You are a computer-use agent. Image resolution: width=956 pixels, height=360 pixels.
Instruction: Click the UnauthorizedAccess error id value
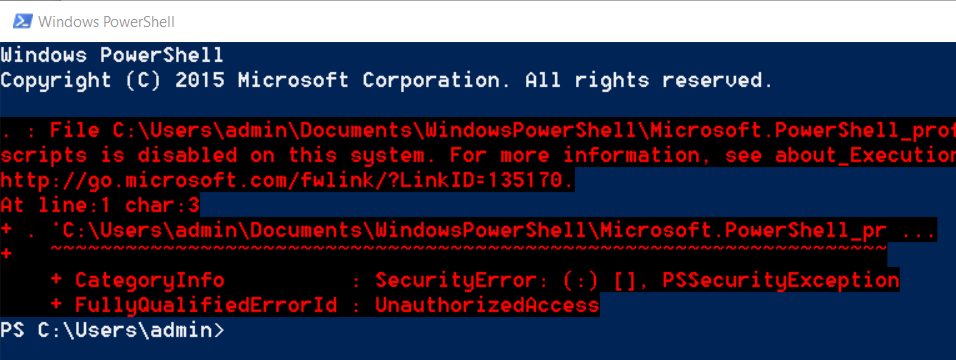(487, 305)
